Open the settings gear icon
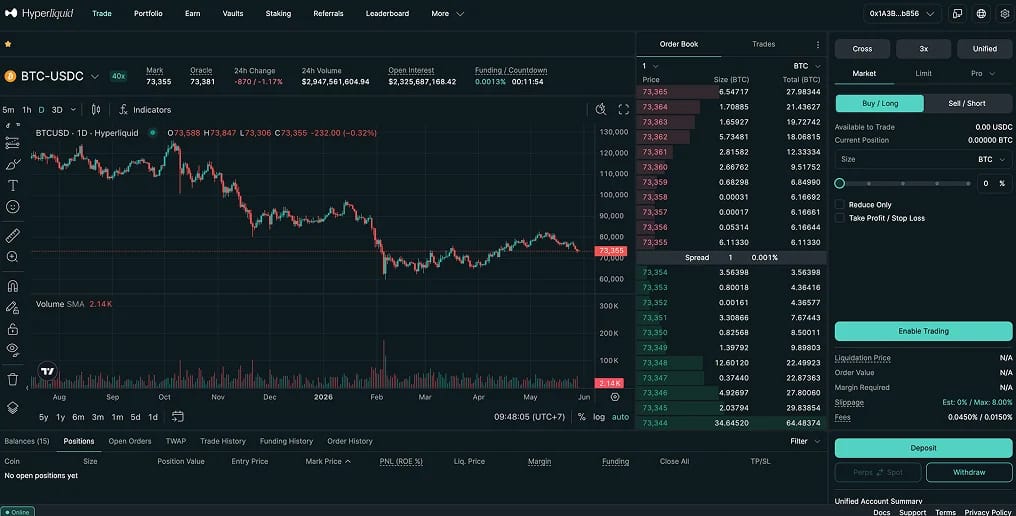The image size is (1016, 516). [x=1004, y=14]
